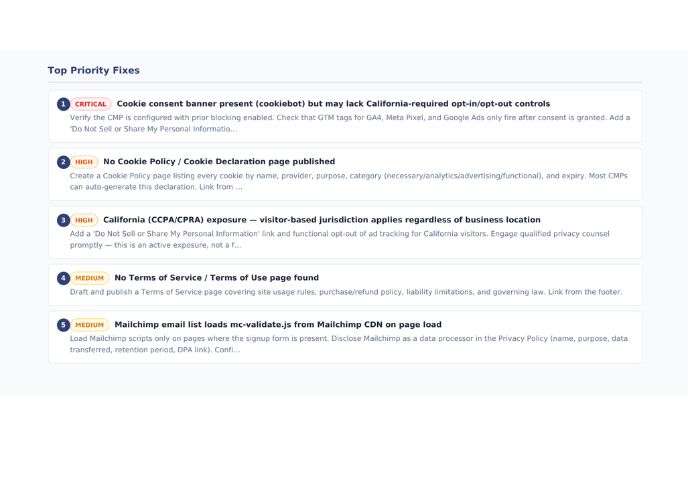Open the Cookie consent banner cookiebot heading
The width and height of the screenshot is (688, 498).
click(x=333, y=104)
